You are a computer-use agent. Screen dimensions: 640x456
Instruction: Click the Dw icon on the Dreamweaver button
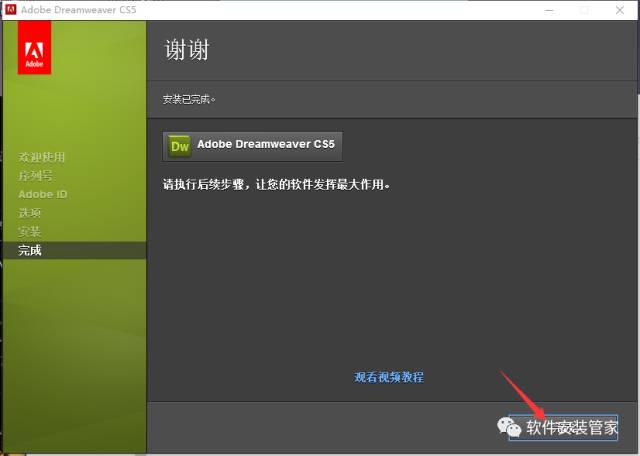coord(180,145)
